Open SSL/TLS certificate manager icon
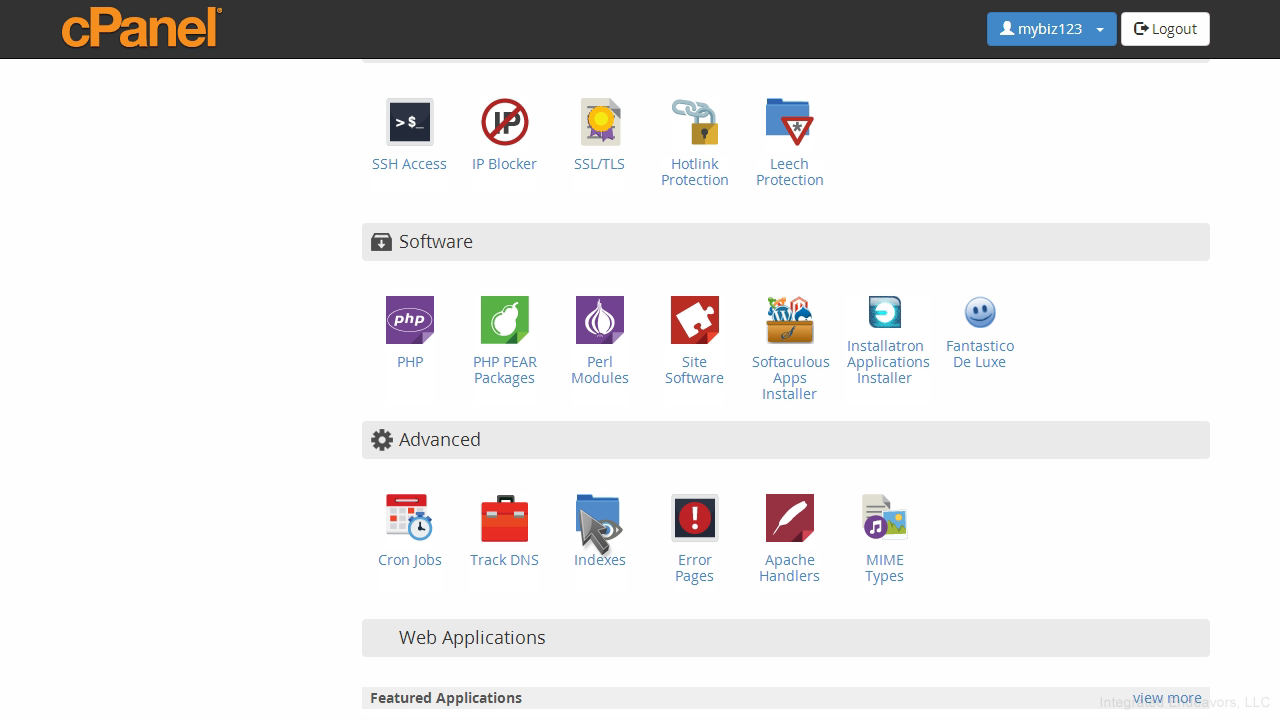Screen dimensions: 1280x720 tap(600, 123)
